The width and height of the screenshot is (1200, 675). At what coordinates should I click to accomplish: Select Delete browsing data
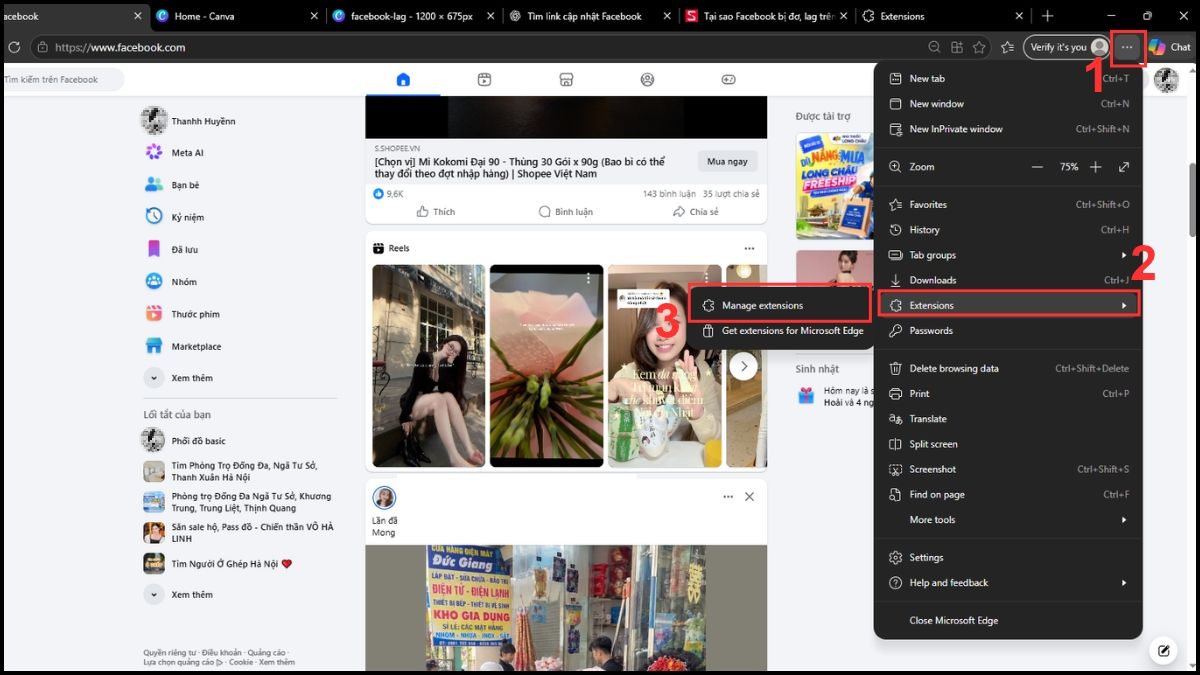(1008, 368)
